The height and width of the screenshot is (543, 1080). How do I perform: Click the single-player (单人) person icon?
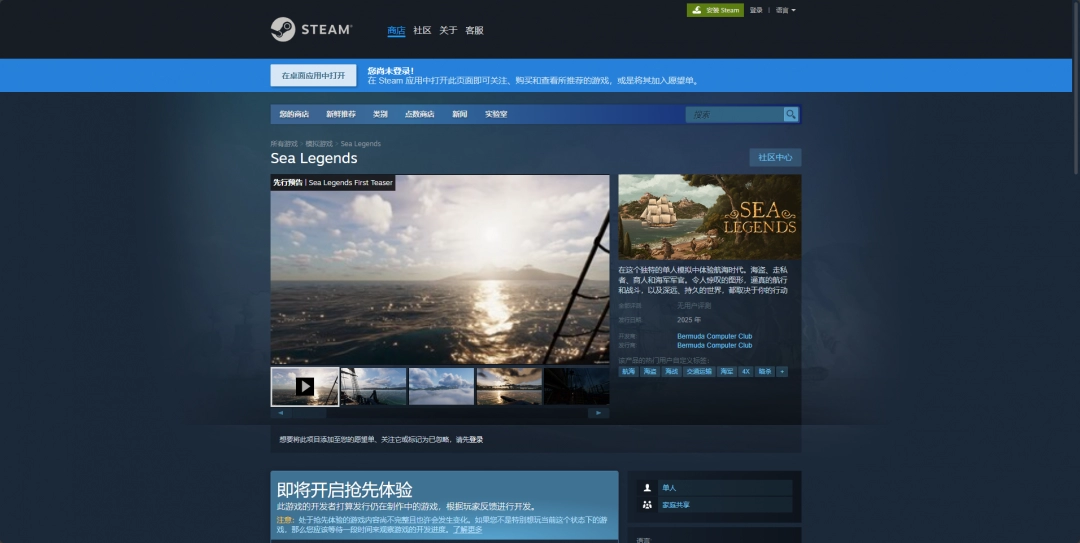pos(648,488)
